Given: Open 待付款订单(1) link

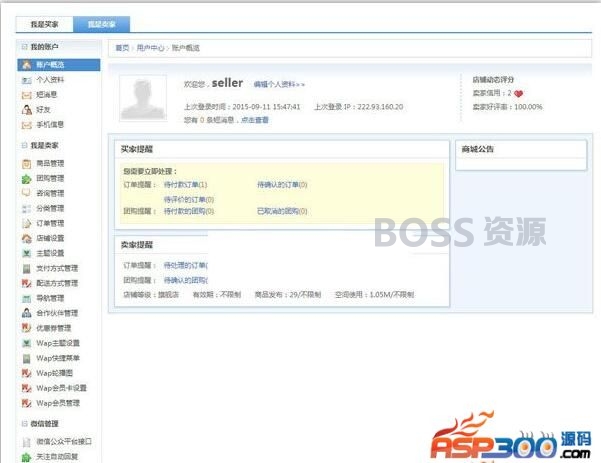Looking at the screenshot, I should click(x=186, y=185).
